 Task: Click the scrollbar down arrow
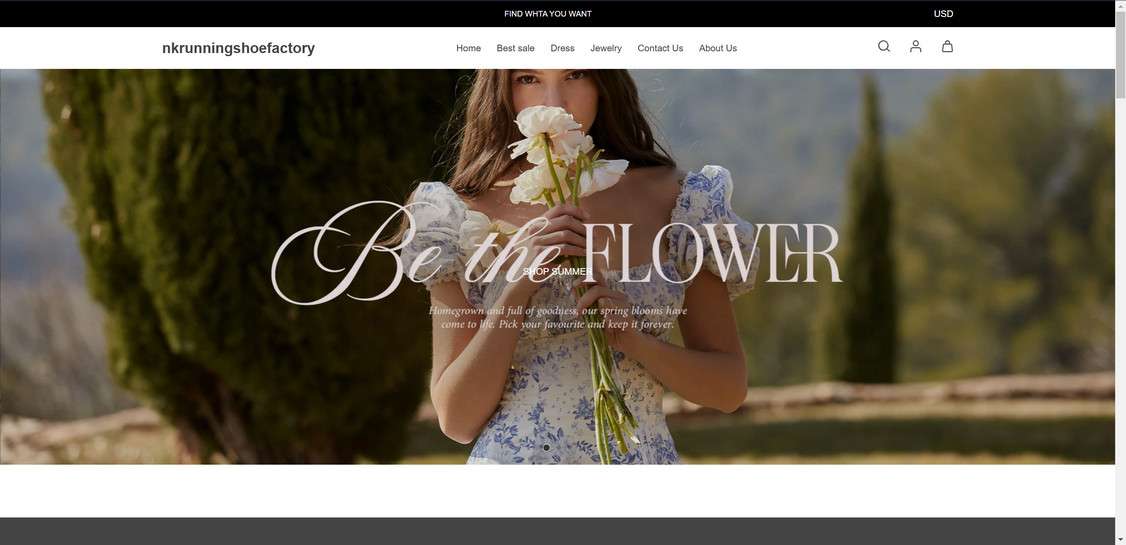pos(1120,539)
